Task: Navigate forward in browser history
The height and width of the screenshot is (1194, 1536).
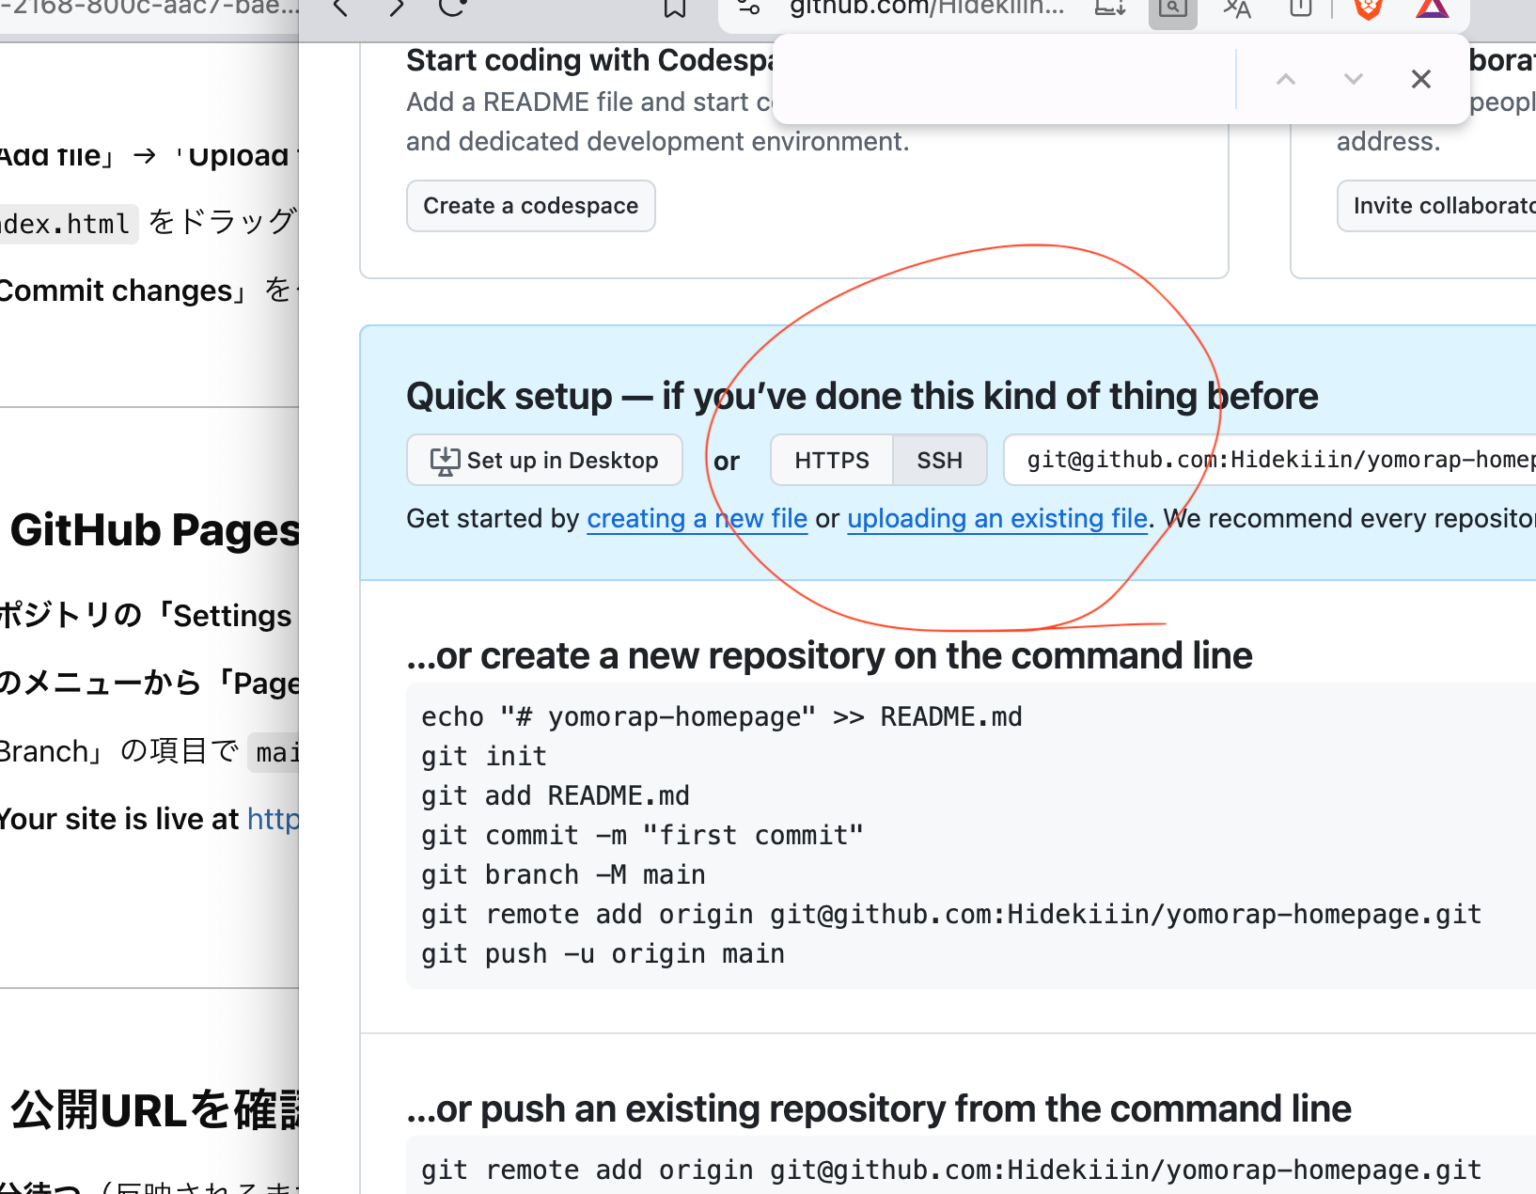Action: tap(395, 7)
